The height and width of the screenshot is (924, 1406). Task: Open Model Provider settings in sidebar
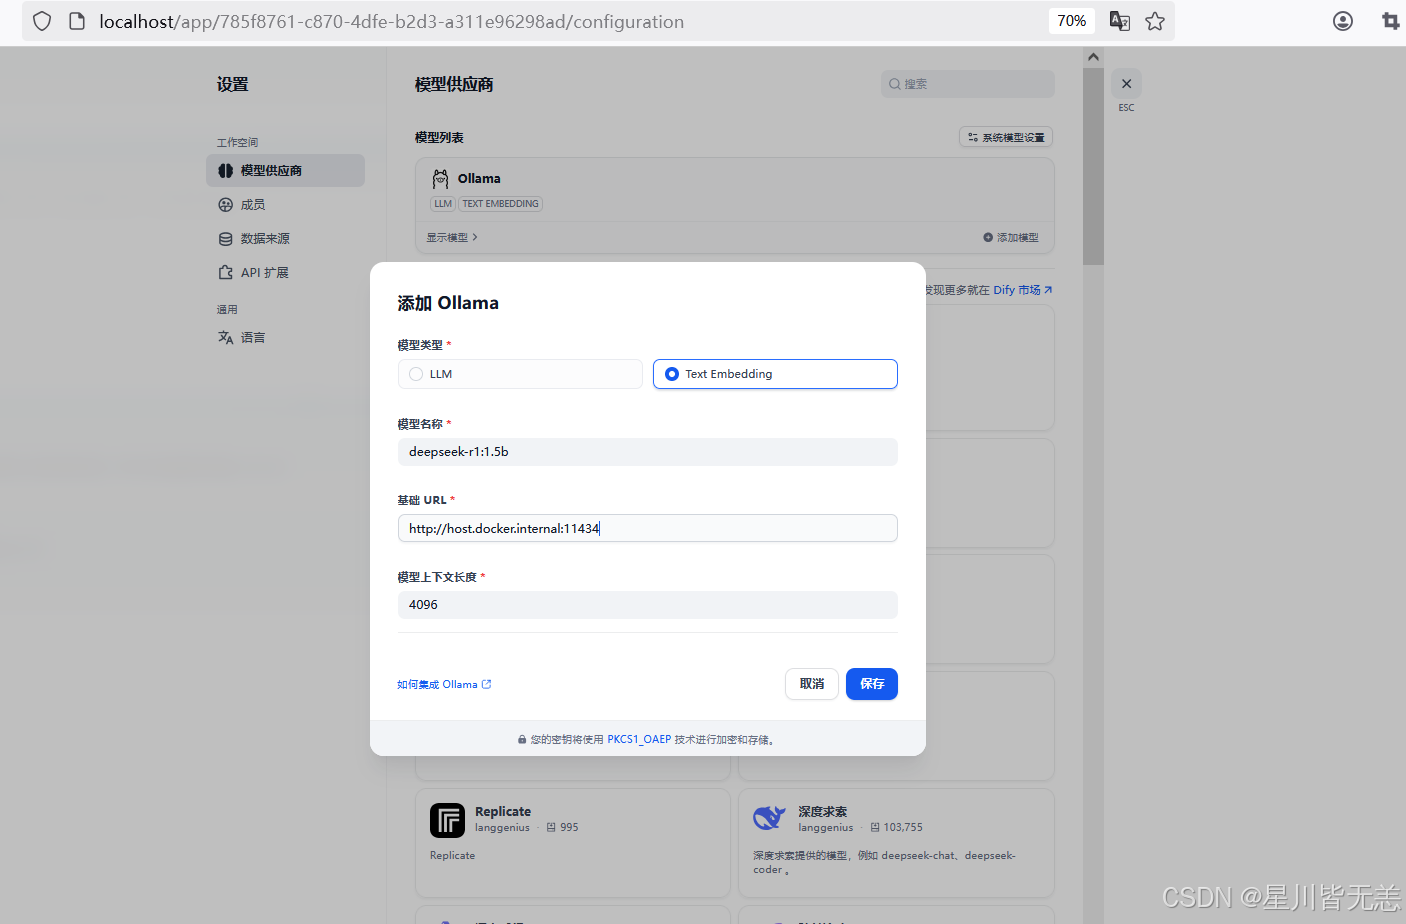click(x=285, y=171)
